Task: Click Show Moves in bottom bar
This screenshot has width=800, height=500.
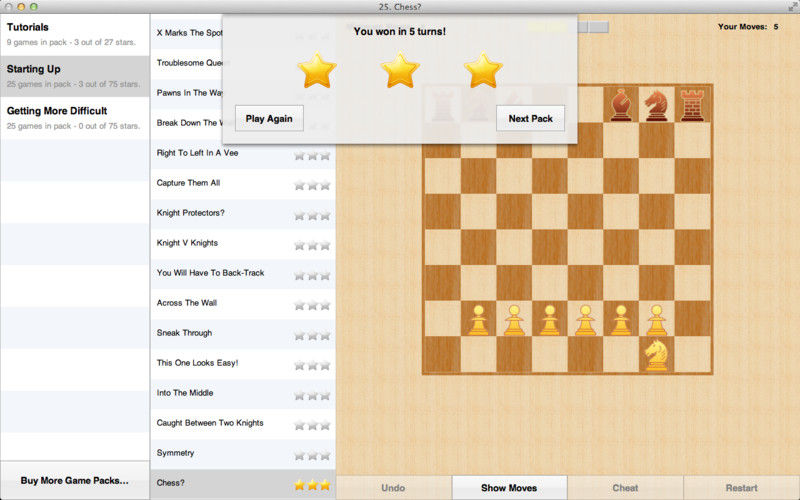Action: tap(509, 488)
